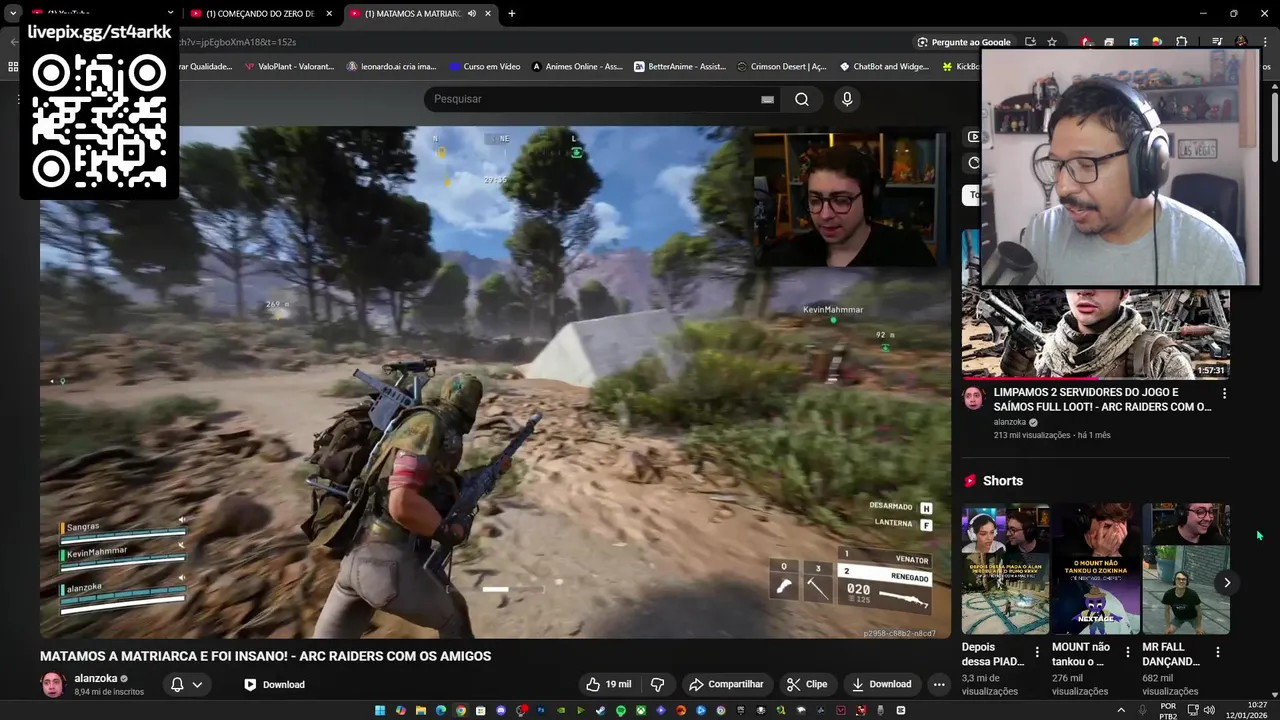
Task: Open the install/share icon in address bar
Action: pyautogui.click(x=1030, y=42)
